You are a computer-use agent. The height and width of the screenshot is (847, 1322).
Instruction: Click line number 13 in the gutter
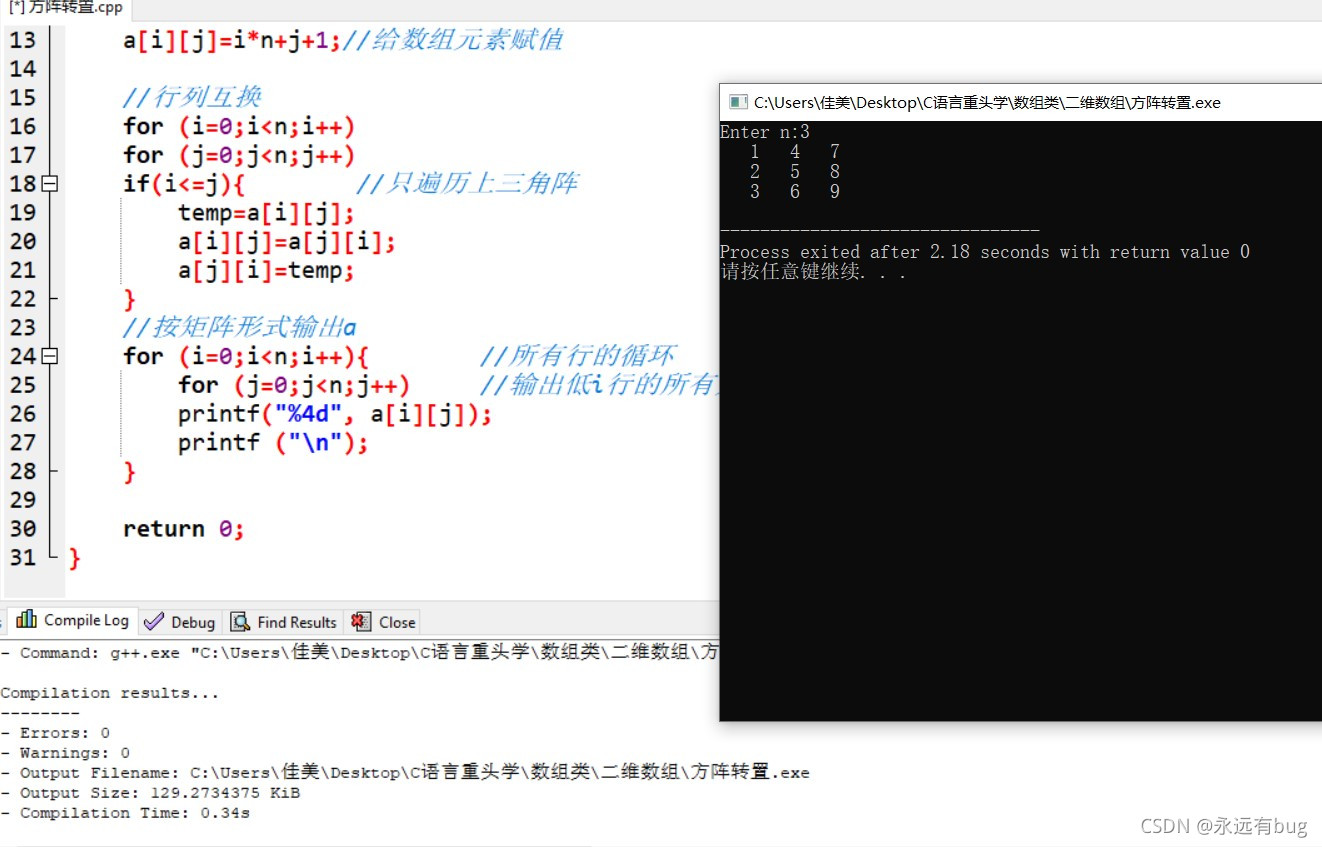22,40
